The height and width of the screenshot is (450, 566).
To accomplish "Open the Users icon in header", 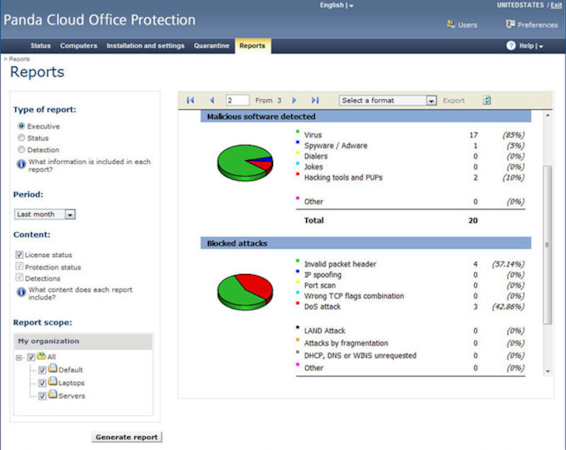I will pyautogui.click(x=450, y=25).
